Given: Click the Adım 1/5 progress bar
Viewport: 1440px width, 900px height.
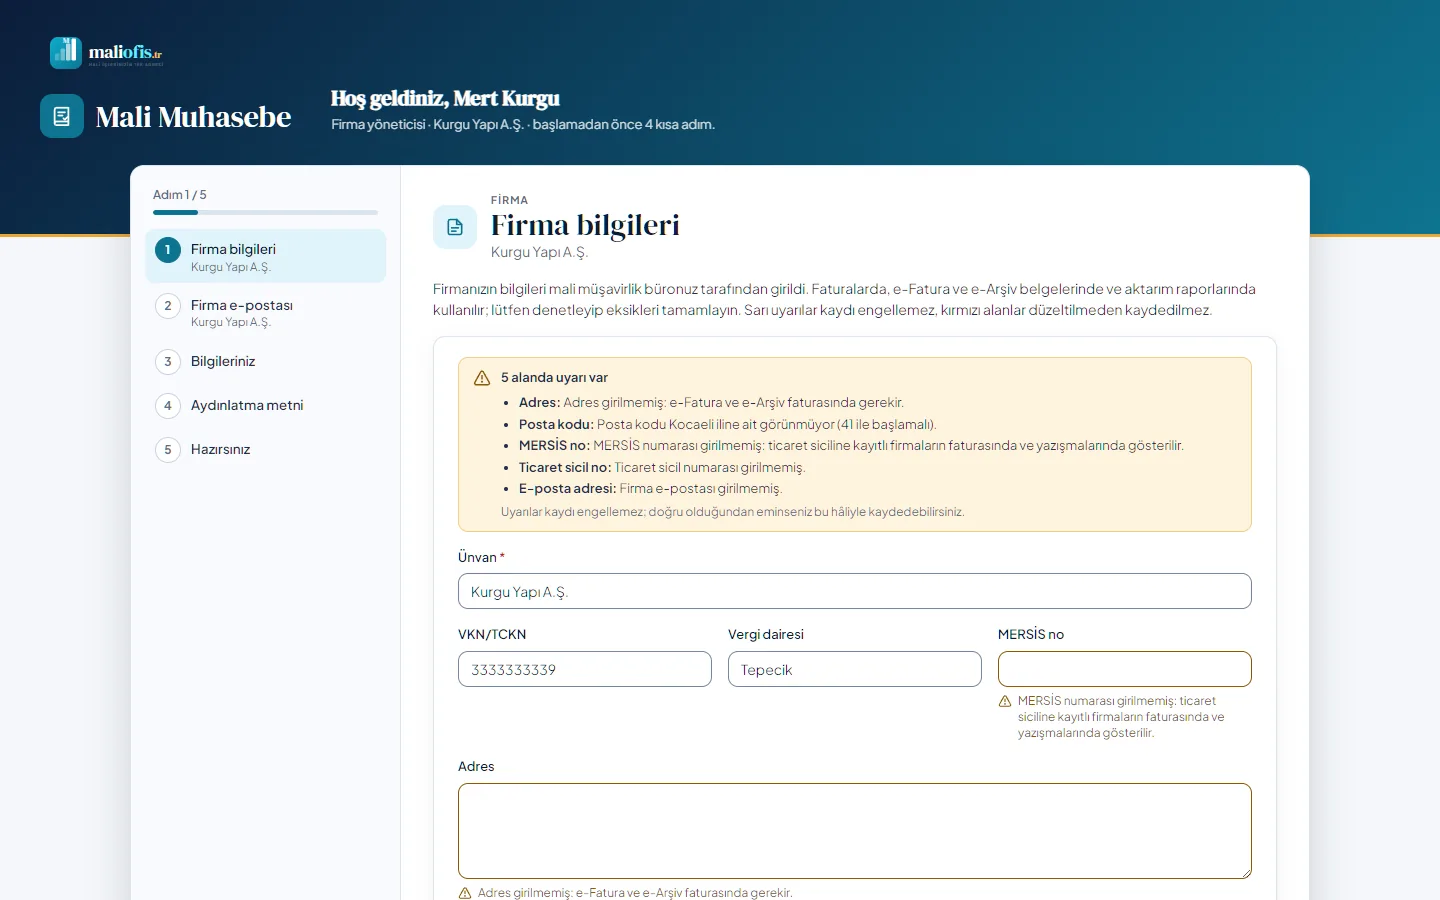Looking at the screenshot, I should [265, 212].
